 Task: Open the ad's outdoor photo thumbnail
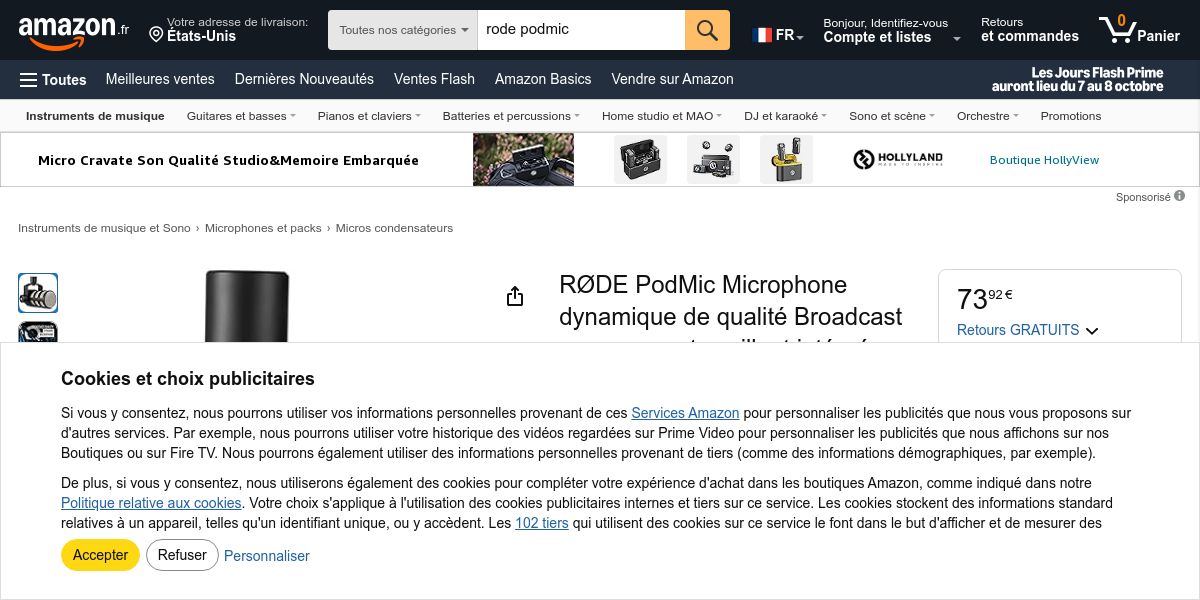[x=523, y=159]
